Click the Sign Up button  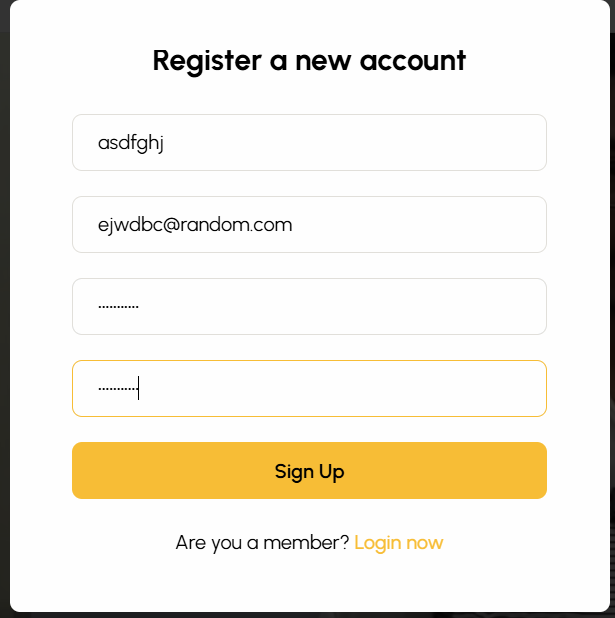pyautogui.click(x=309, y=470)
